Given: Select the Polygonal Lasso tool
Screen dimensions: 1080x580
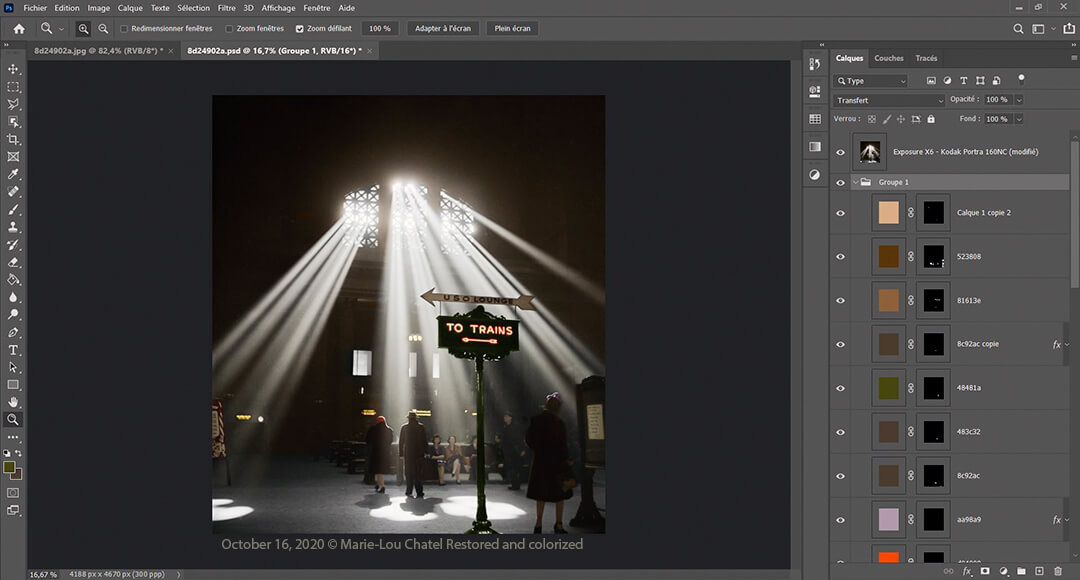Looking at the screenshot, I should tap(13, 104).
